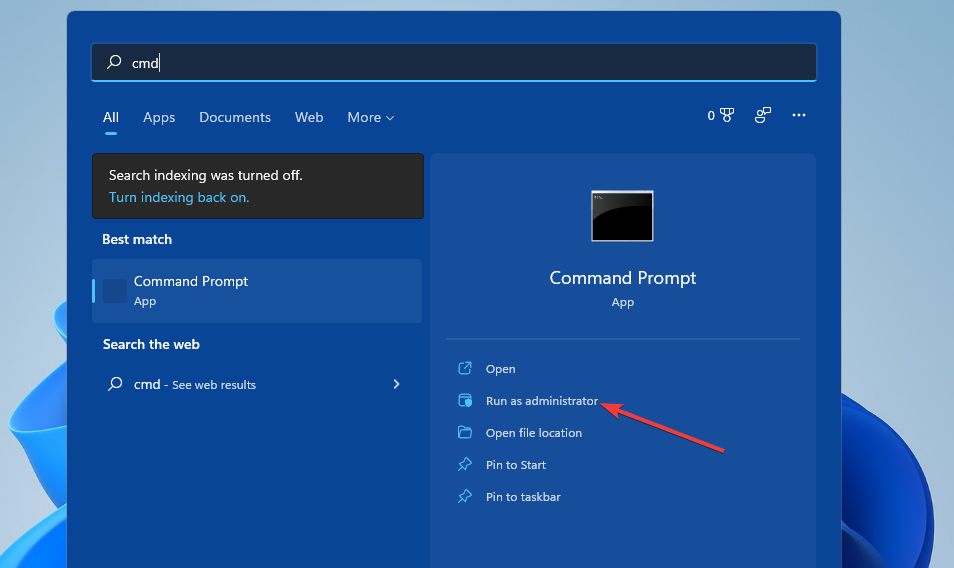Choose Pin to Start

(515, 465)
